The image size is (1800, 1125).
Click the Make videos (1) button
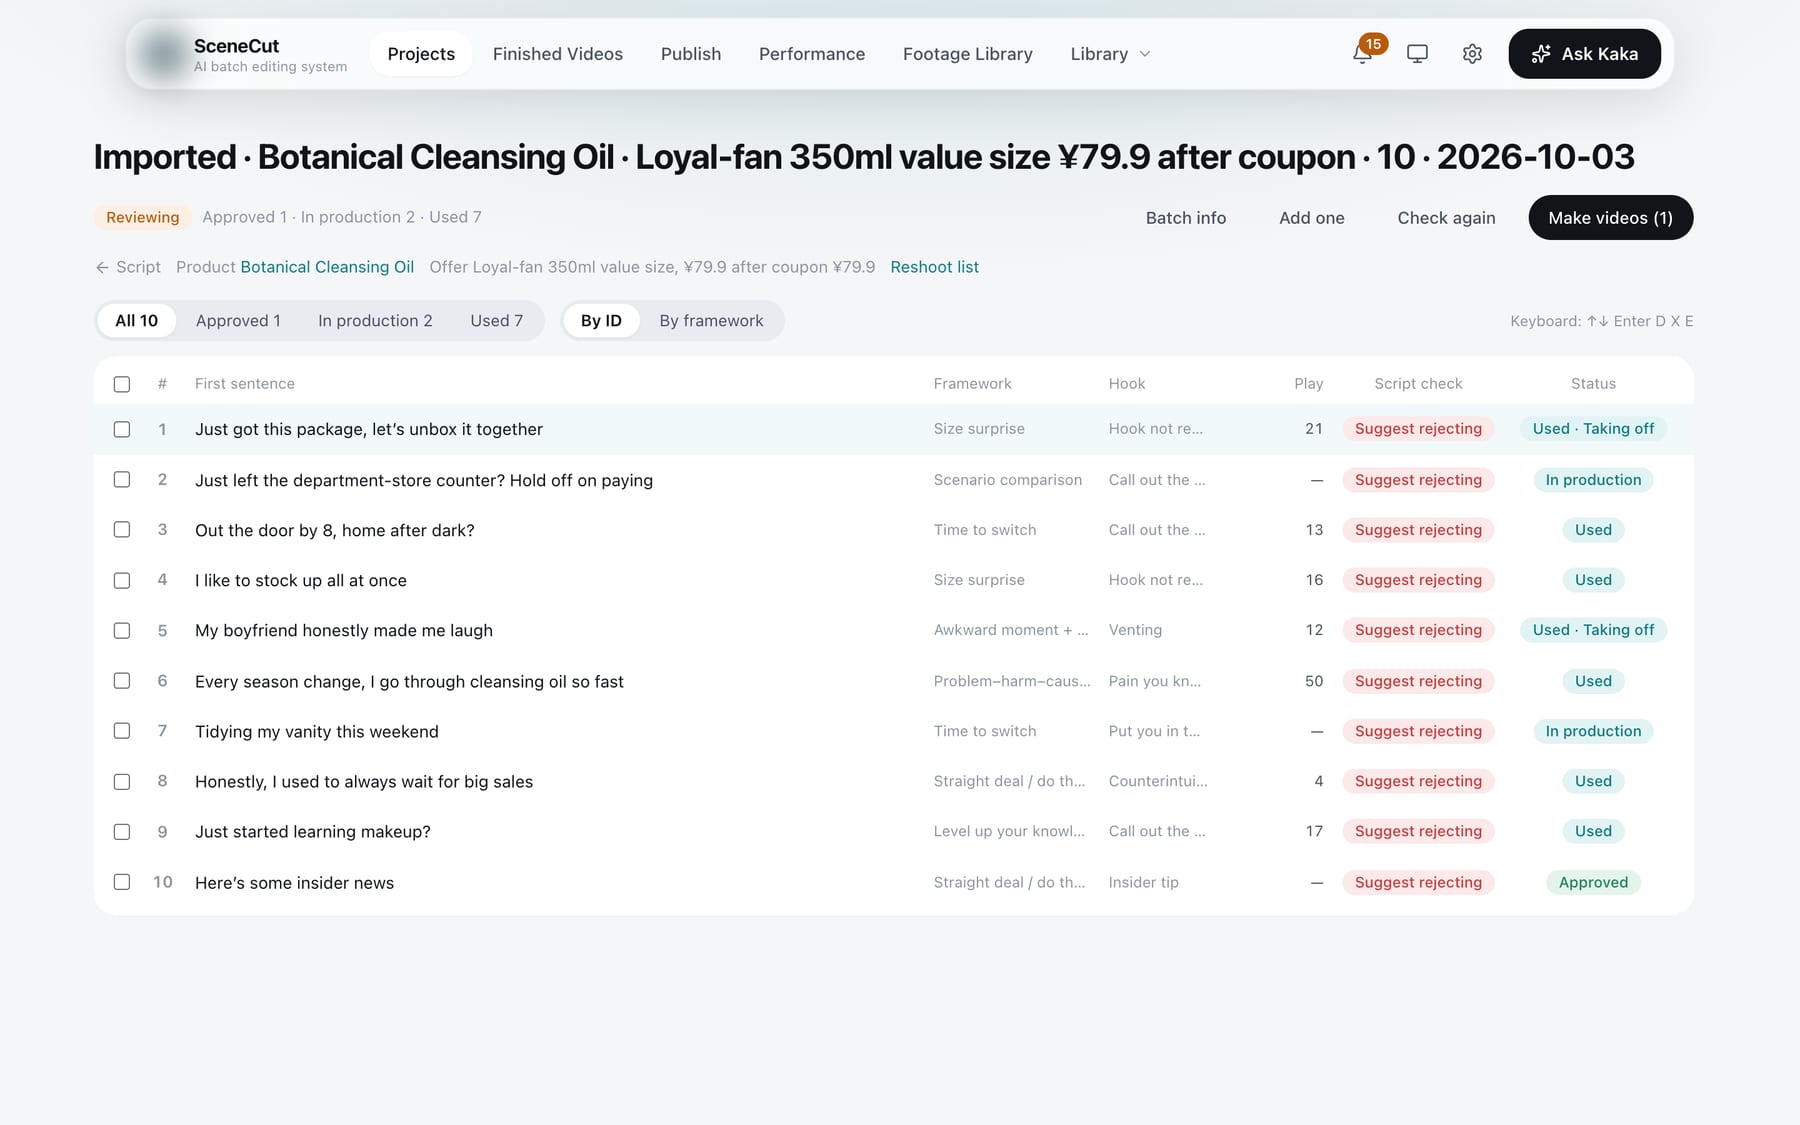pos(1610,218)
